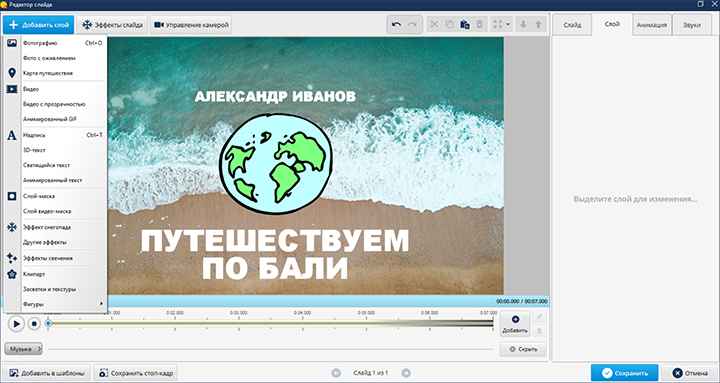Click the photo icon in the layer menu
The image size is (720, 383).
point(12,43)
